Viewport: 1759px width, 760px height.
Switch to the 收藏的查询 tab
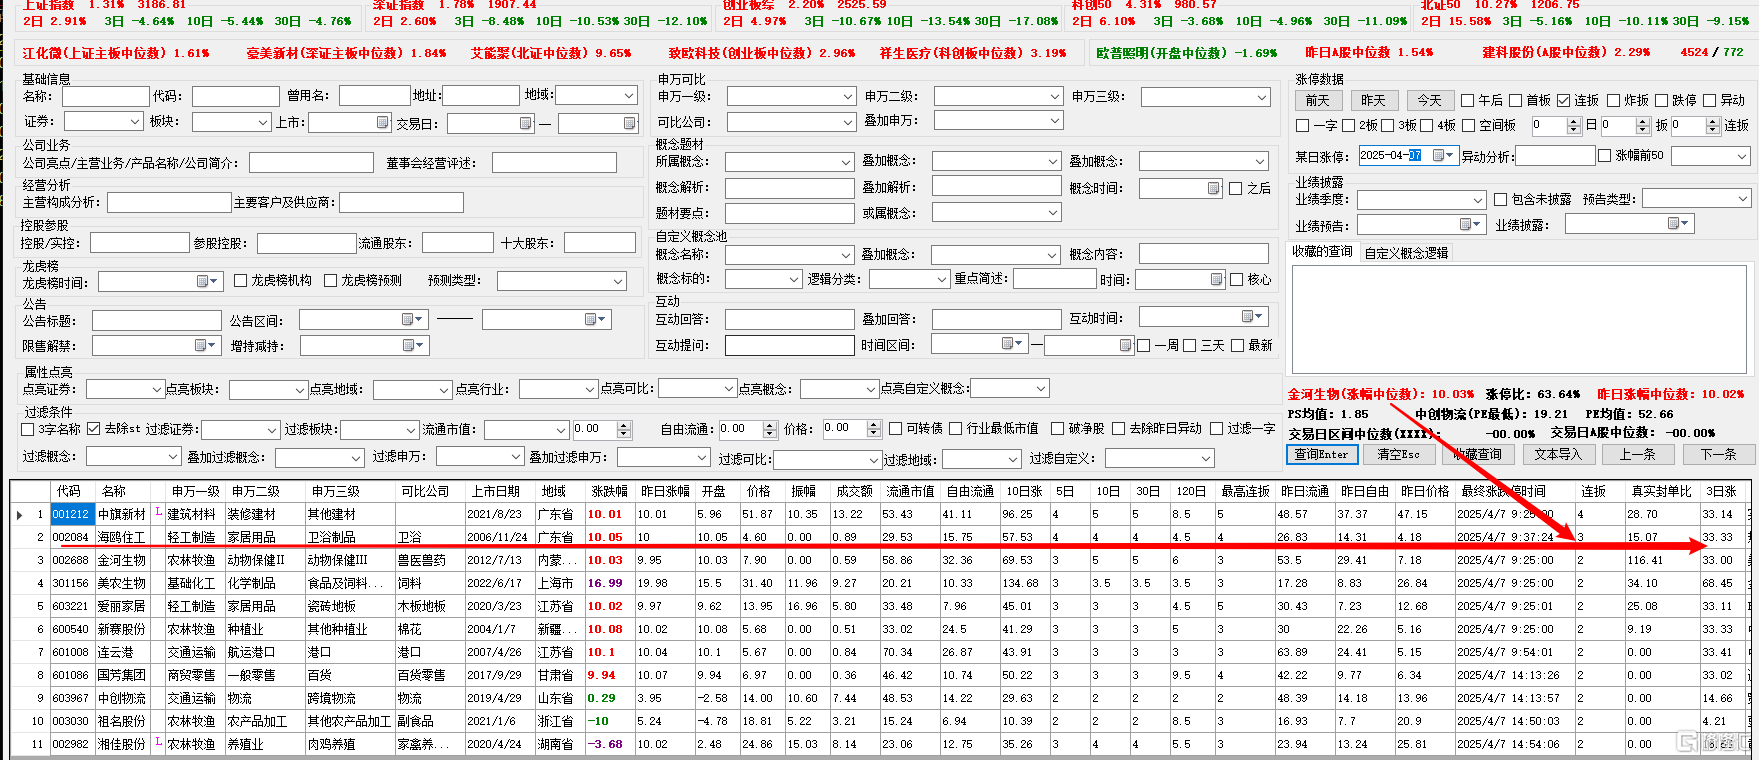click(x=1323, y=252)
